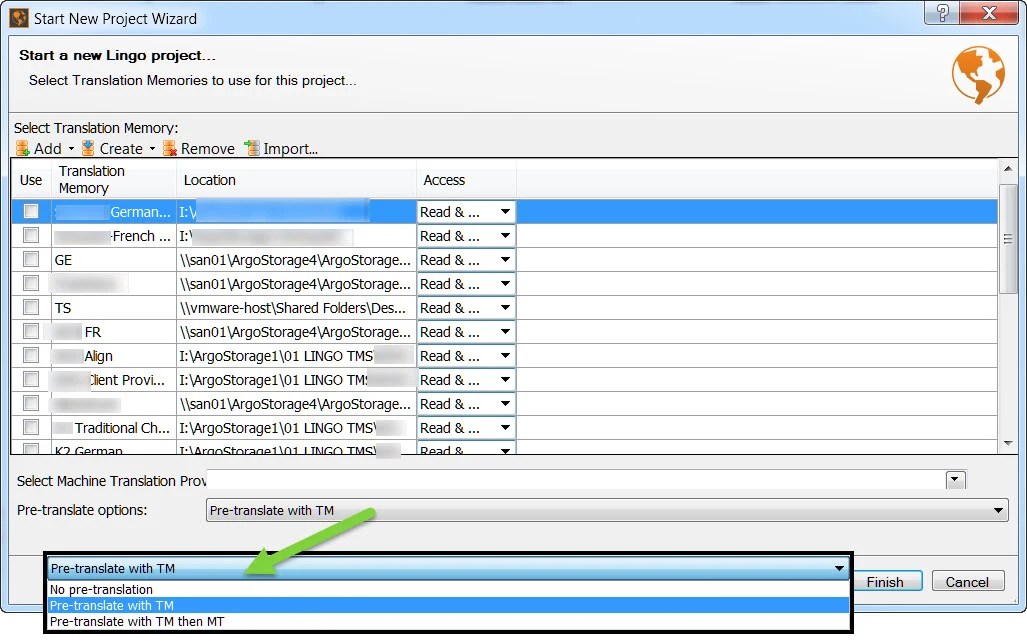Sort by Access column header
This screenshot has height=643, width=1027.
[466, 180]
